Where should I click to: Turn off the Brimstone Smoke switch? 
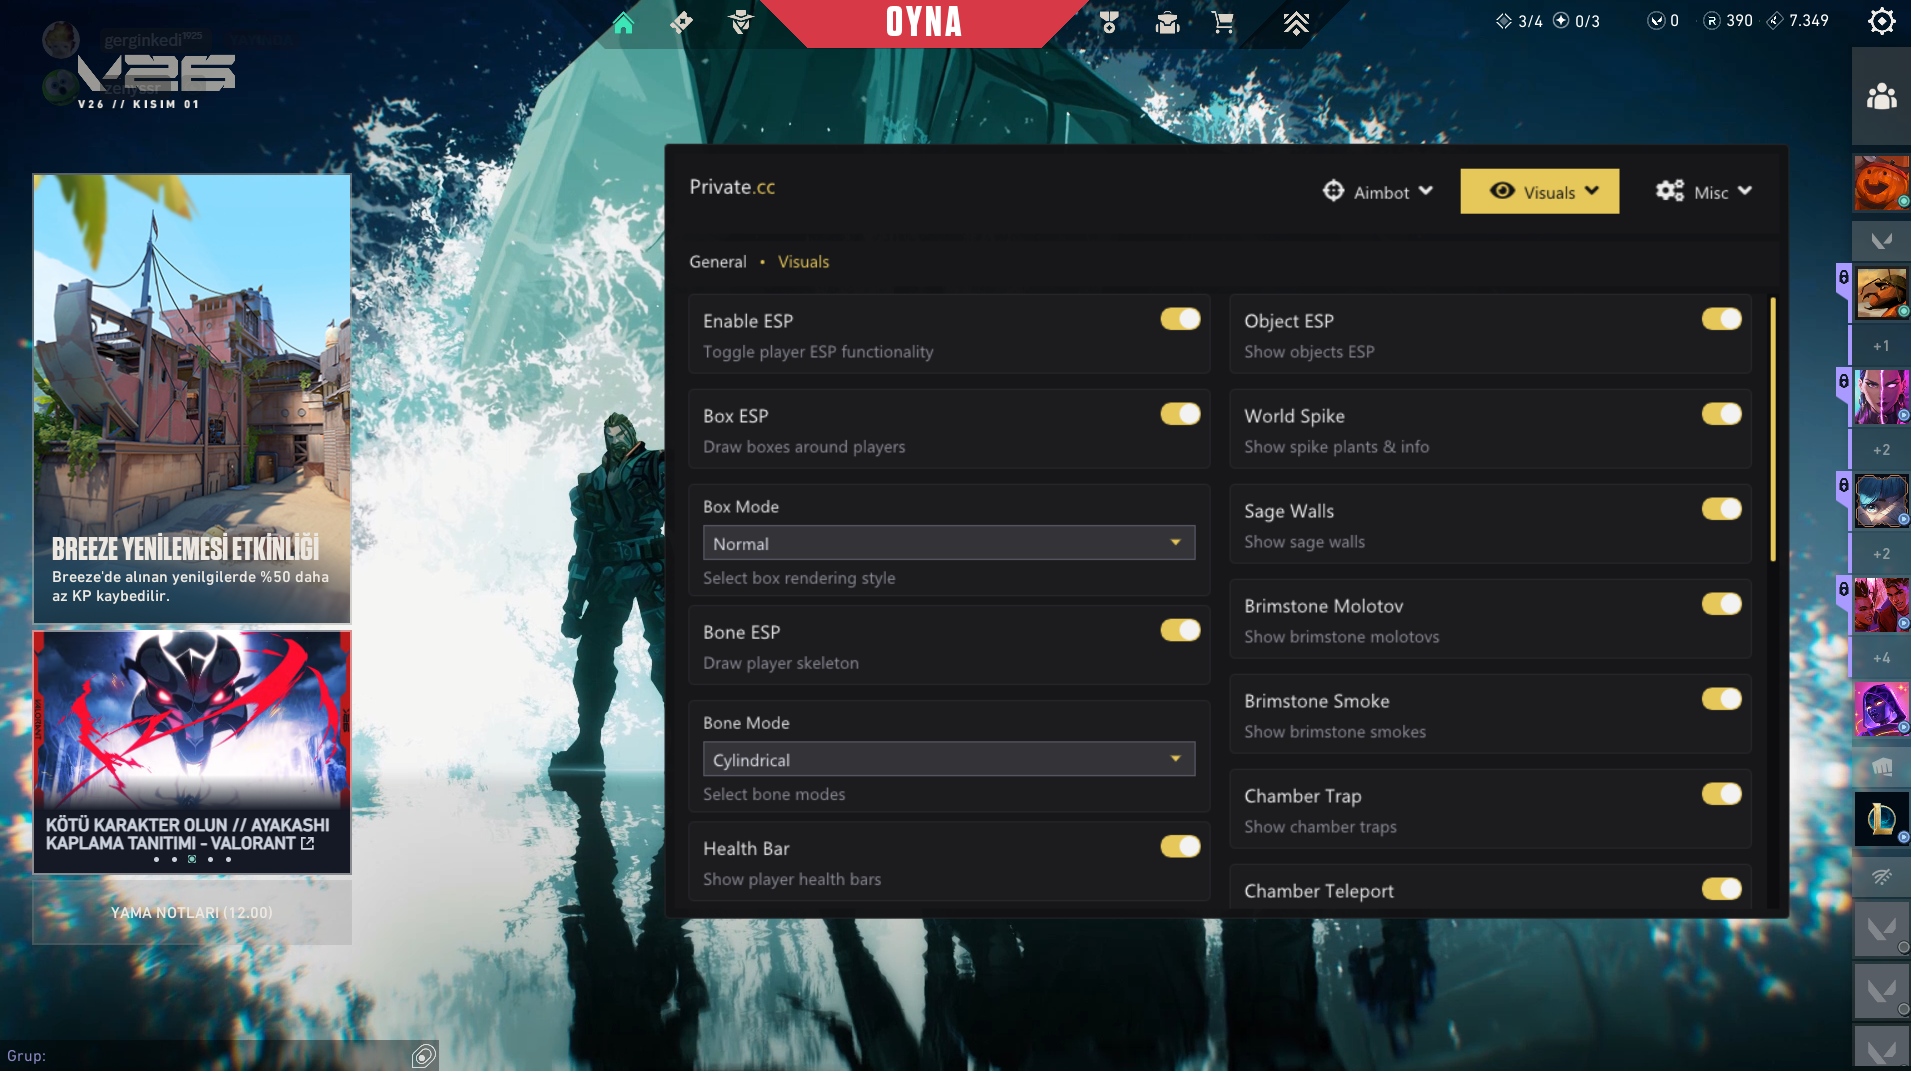point(1721,699)
